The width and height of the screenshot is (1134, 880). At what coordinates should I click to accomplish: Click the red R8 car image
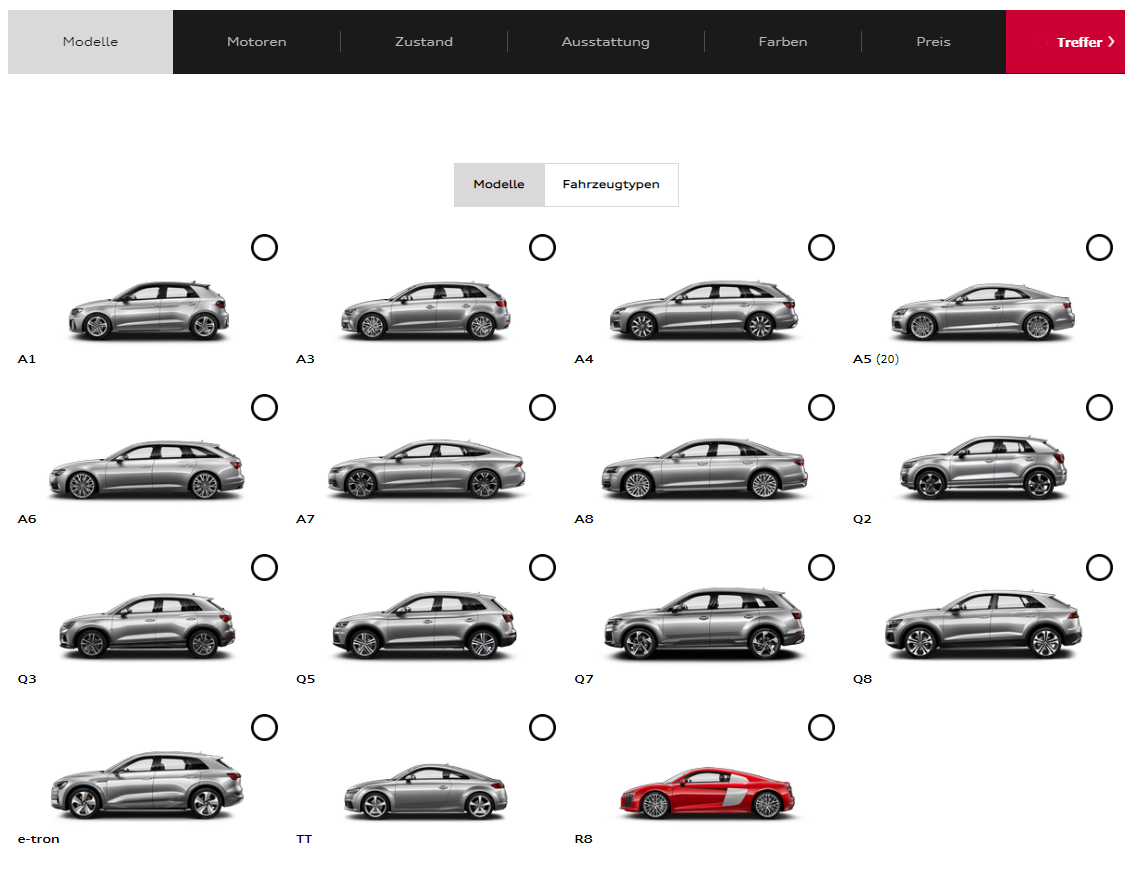(x=707, y=793)
